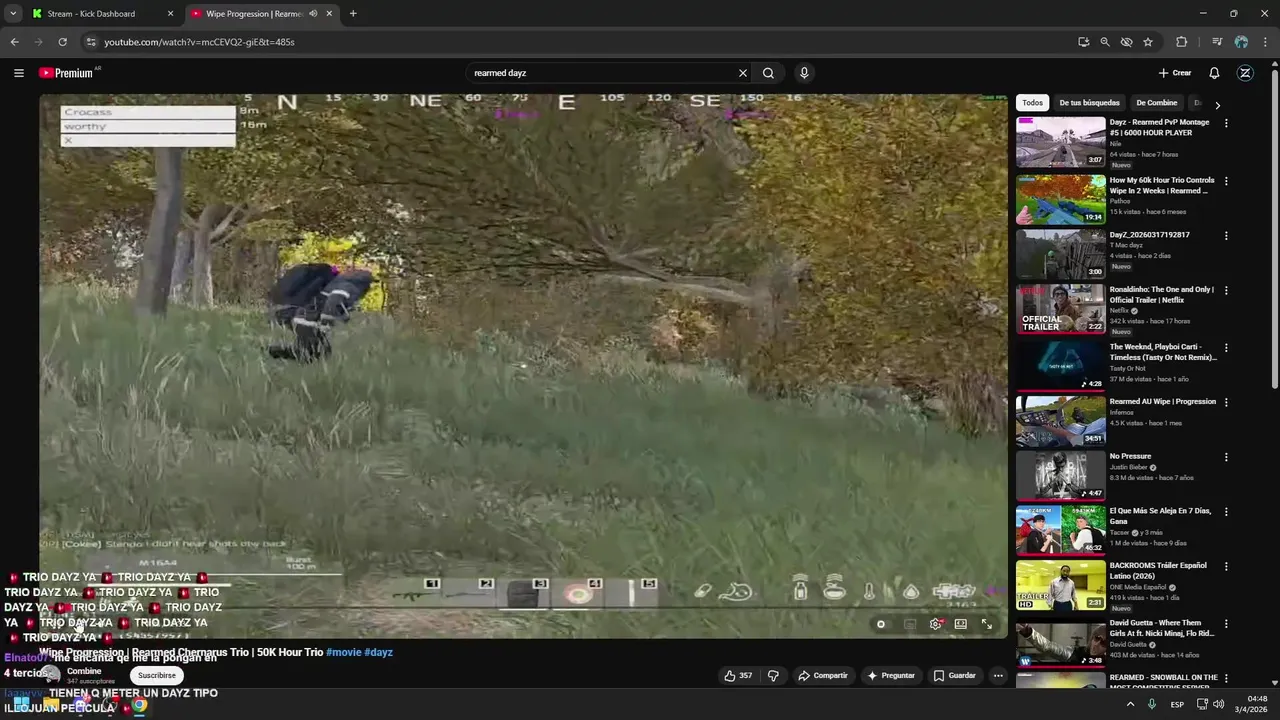
Task: Open zoom level magnifier in address bar
Action: tap(1105, 42)
